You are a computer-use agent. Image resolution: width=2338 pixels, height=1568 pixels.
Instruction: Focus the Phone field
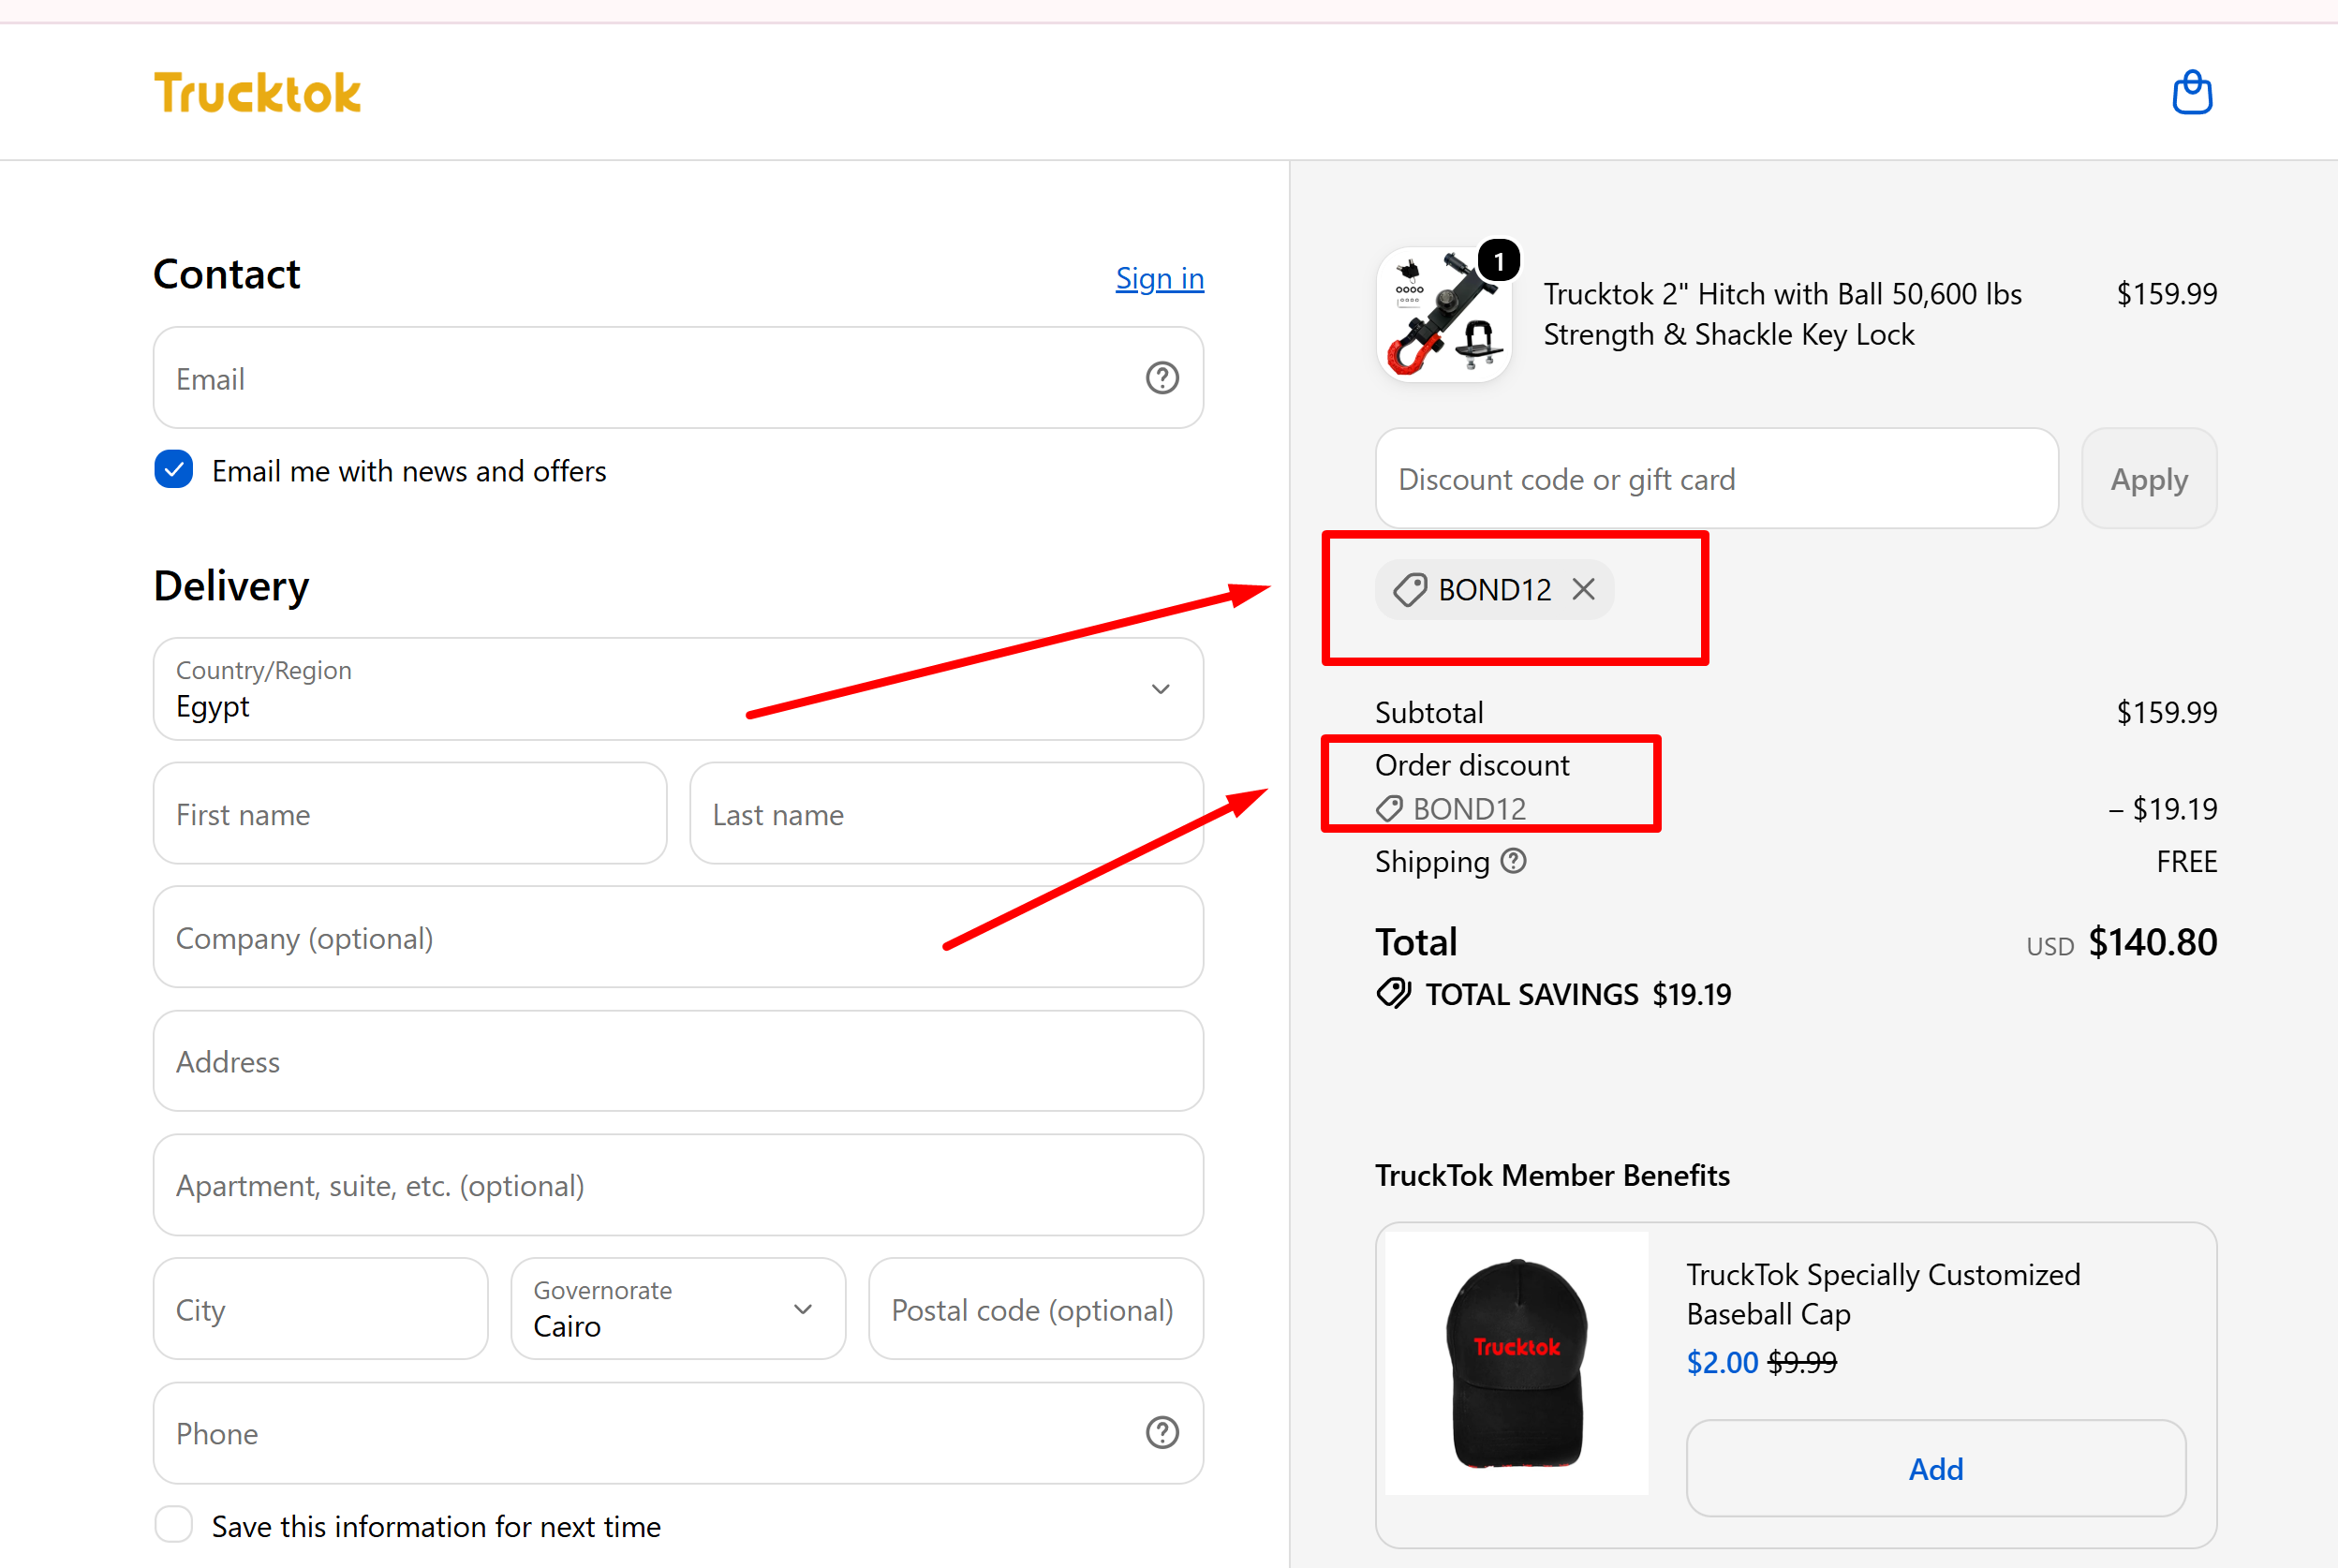[678, 1432]
